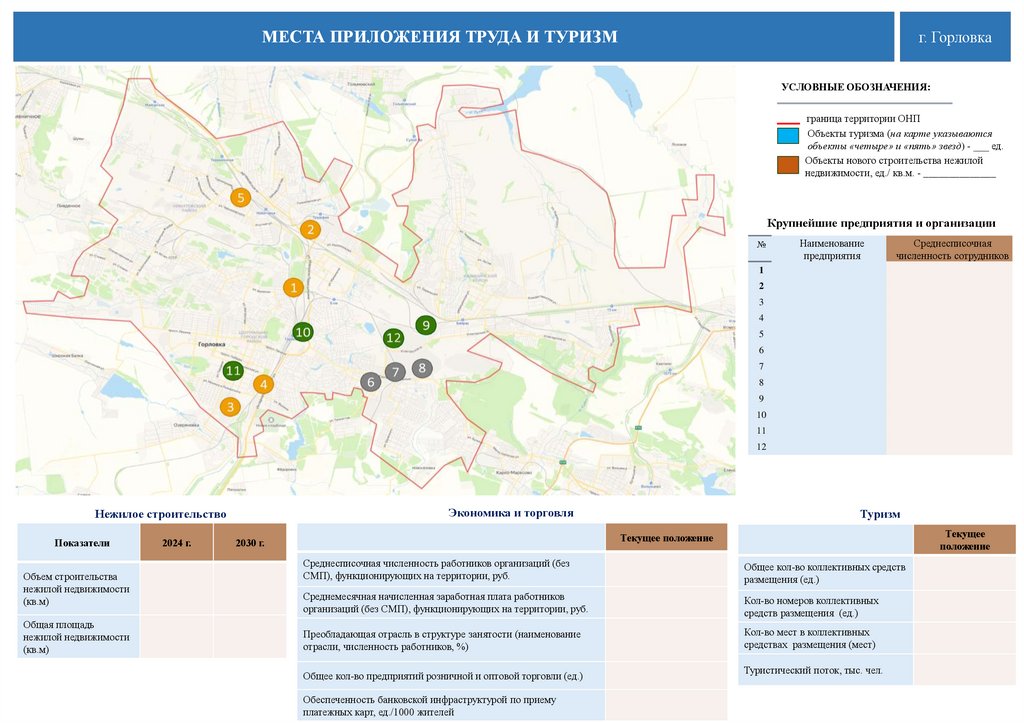Click yellow map marker 3
1024x723 pixels.
229,406
